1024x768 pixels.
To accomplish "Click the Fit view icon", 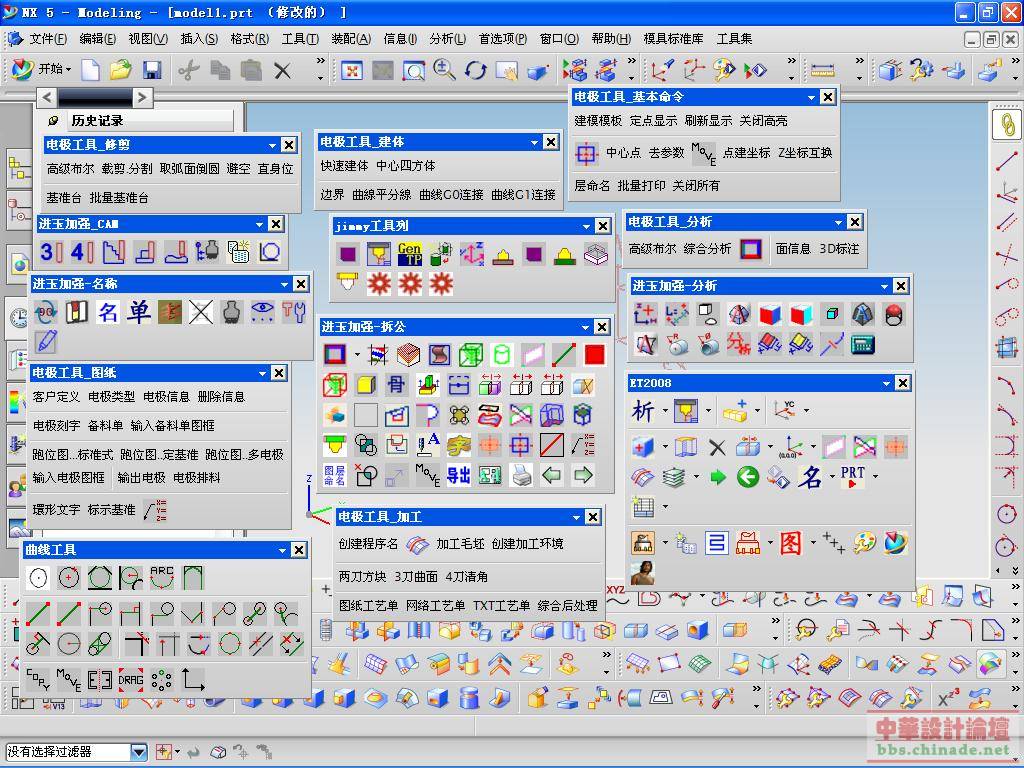I will tap(352, 70).
